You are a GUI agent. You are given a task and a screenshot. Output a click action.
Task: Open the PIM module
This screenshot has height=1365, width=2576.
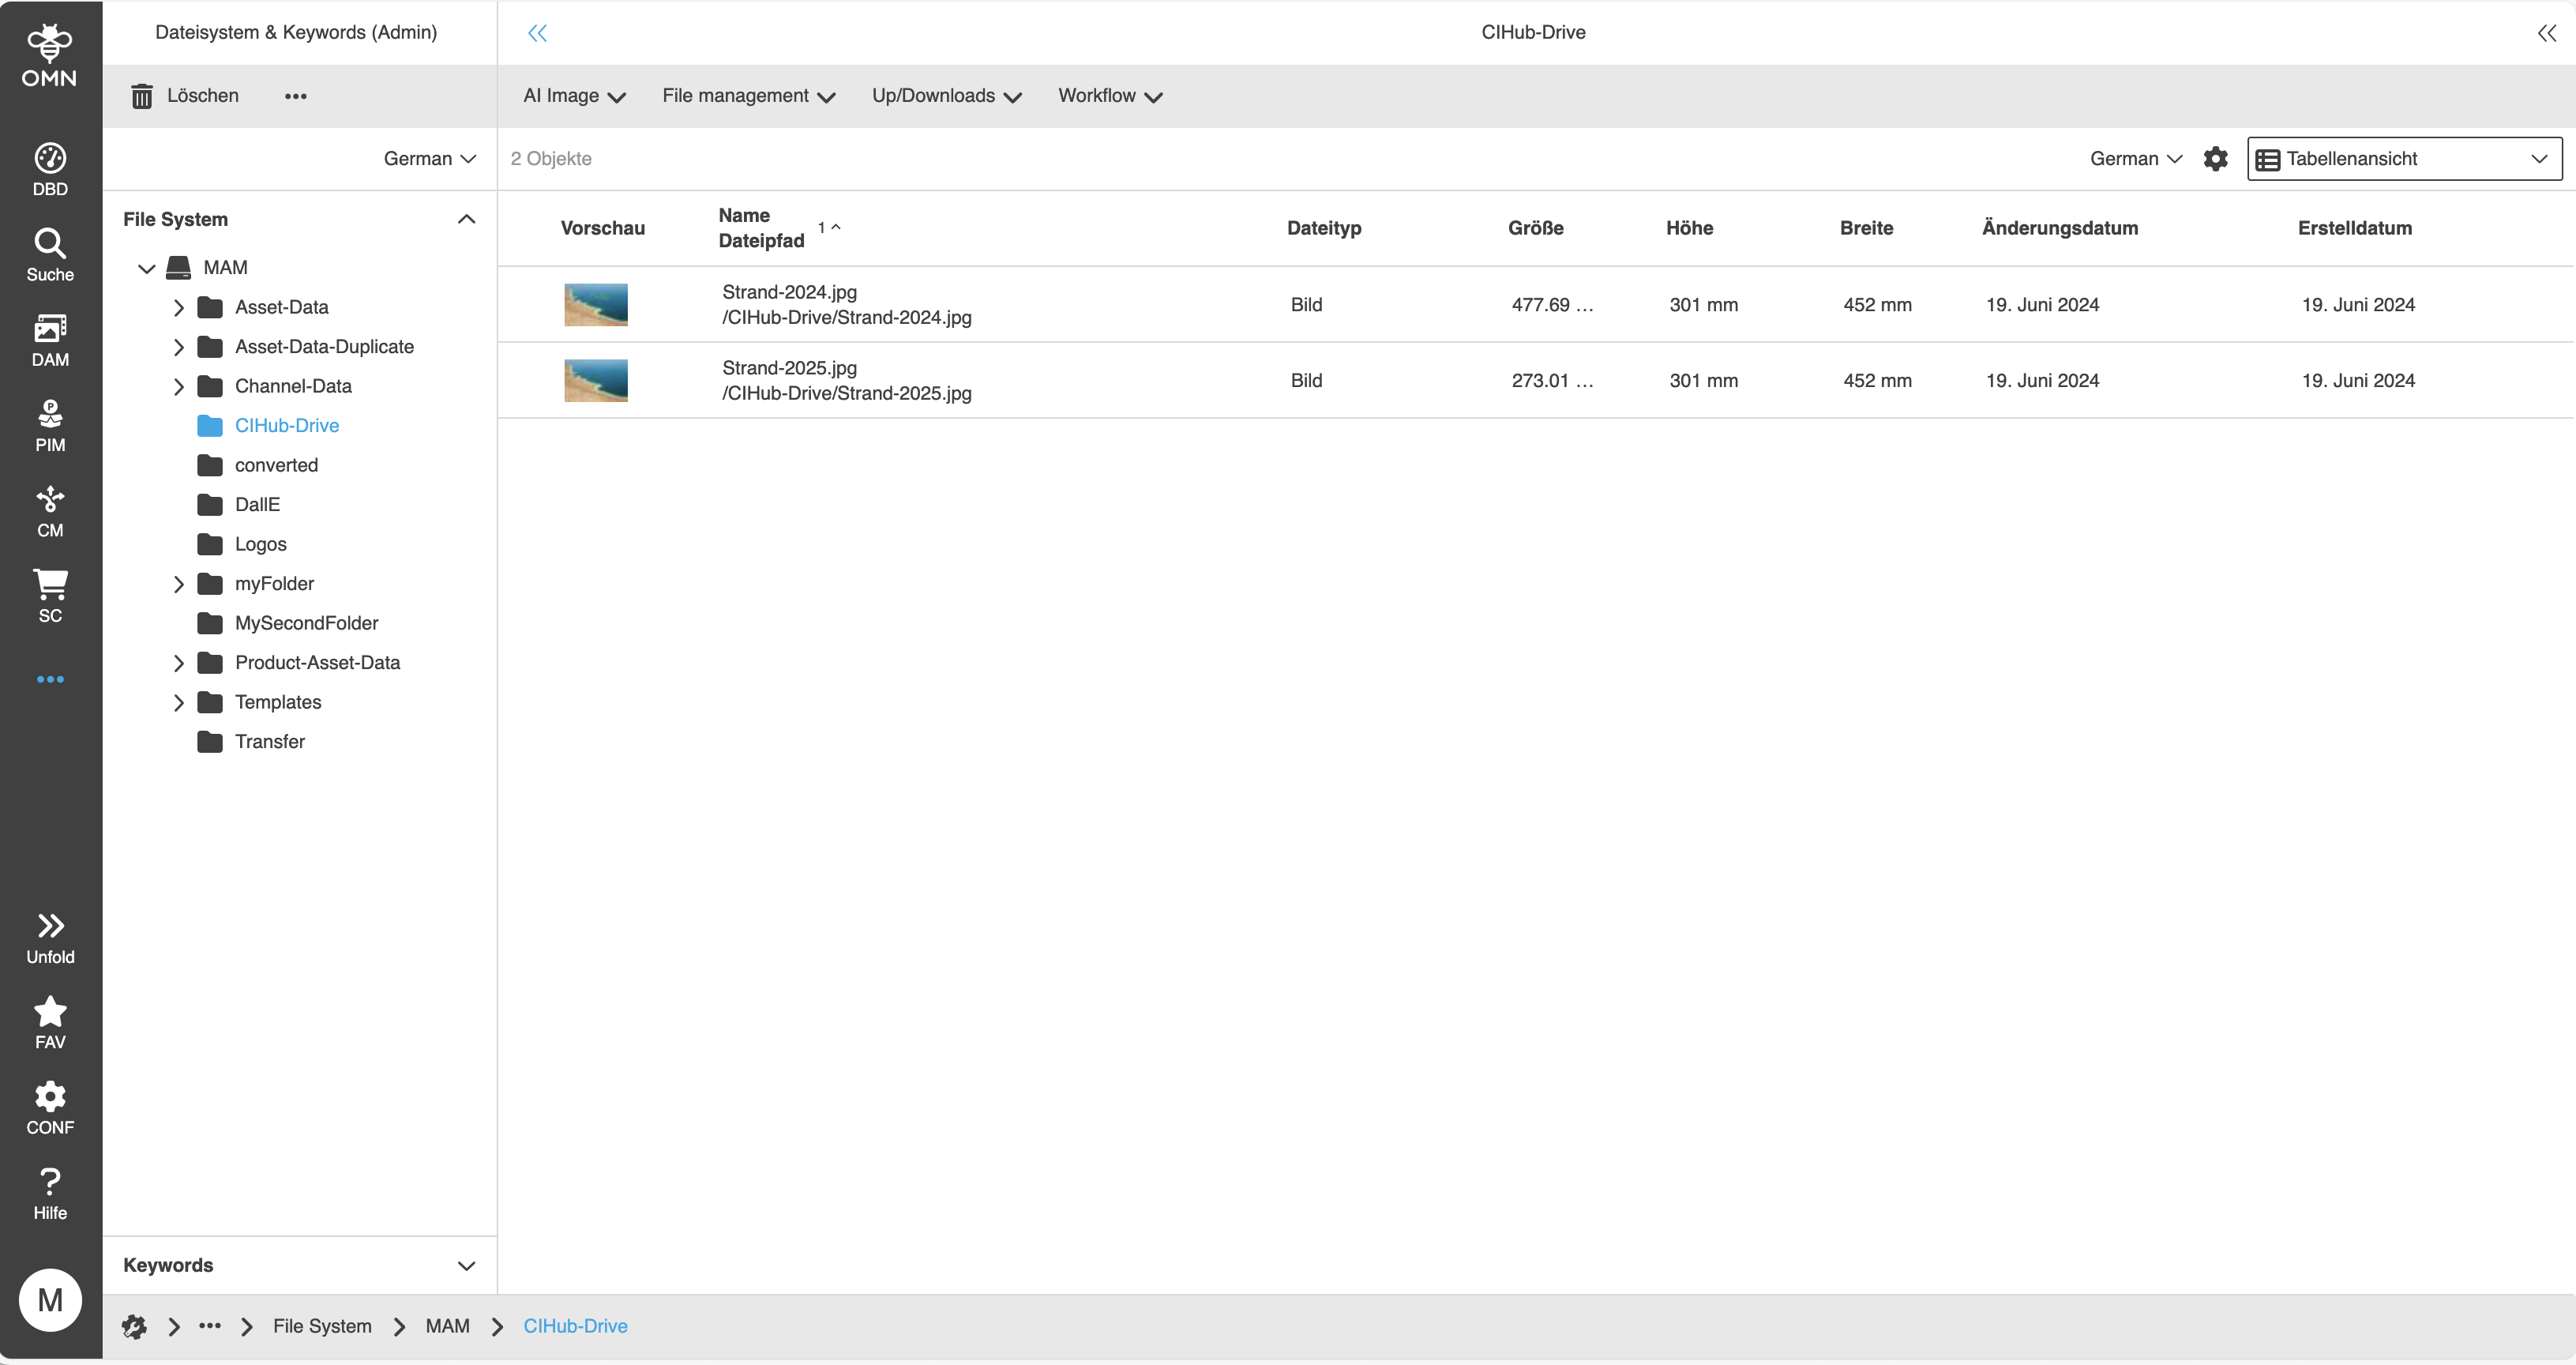pyautogui.click(x=50, y=426)
